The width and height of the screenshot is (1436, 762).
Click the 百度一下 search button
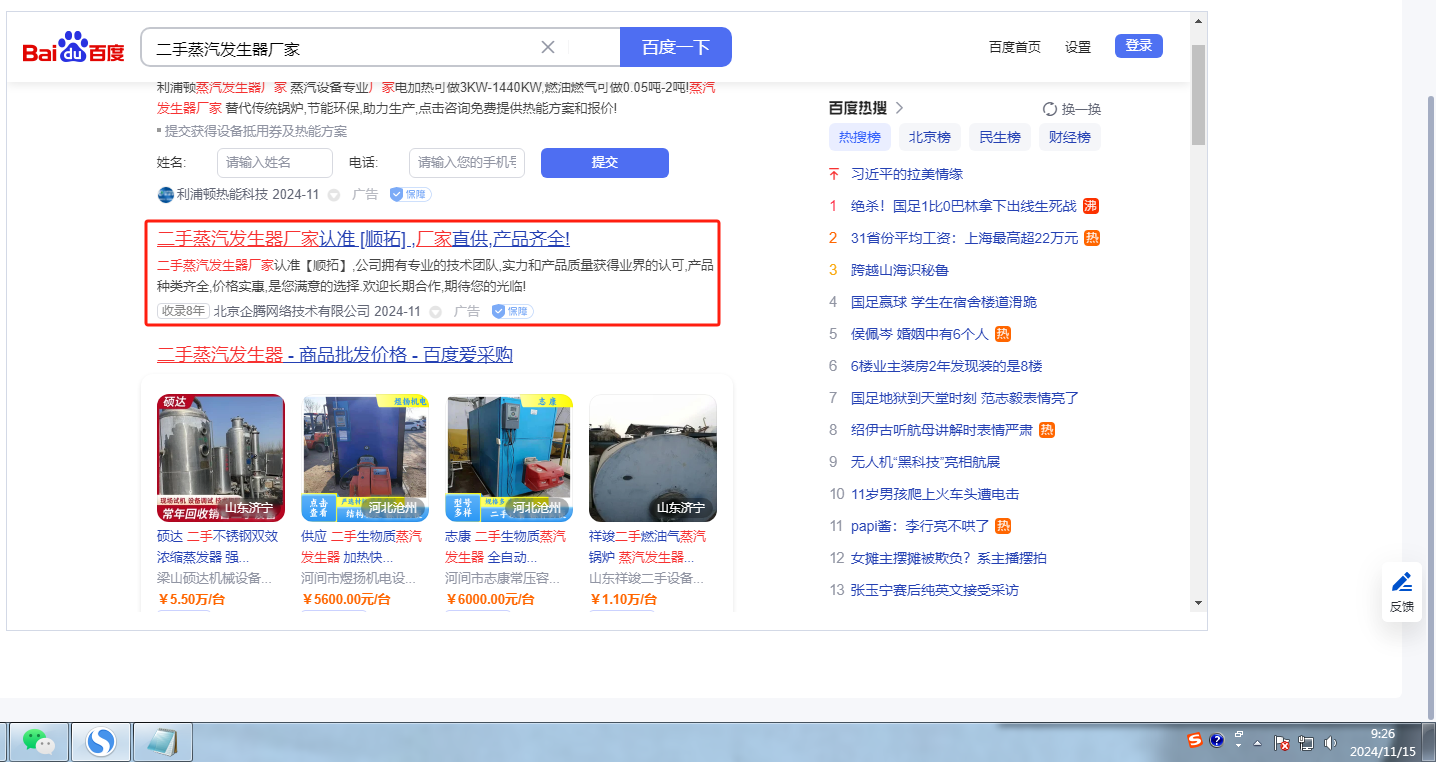pos(676,47)
